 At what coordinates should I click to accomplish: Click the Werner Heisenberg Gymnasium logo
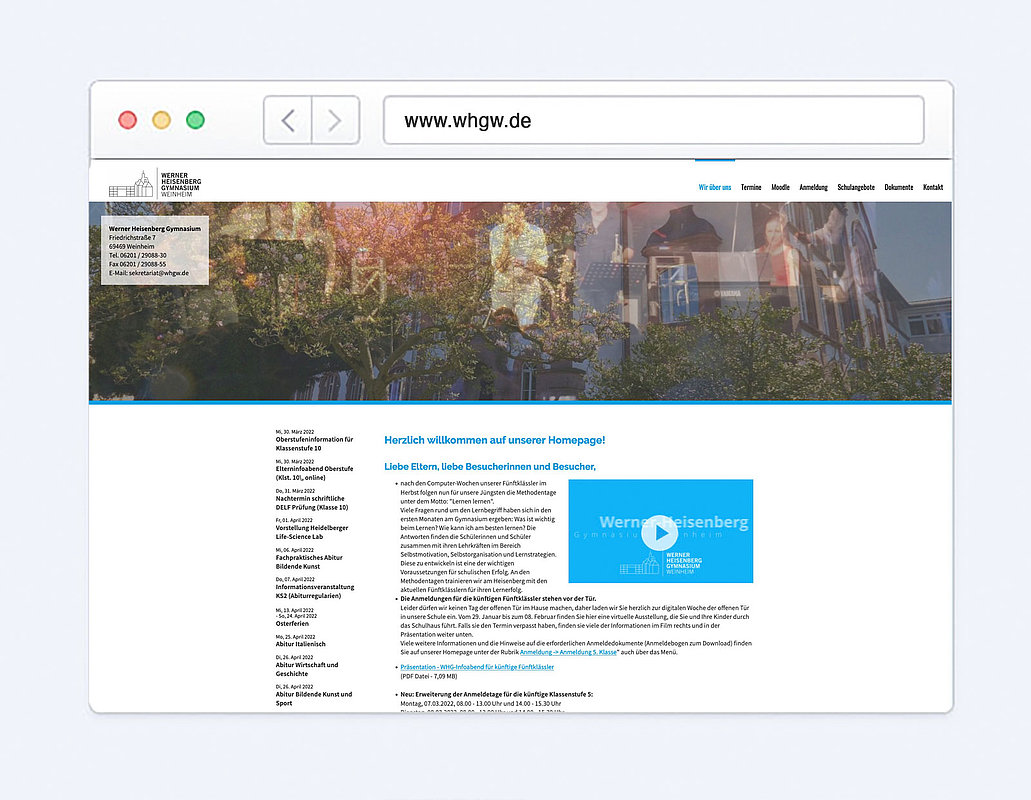[x=154, y=184]
